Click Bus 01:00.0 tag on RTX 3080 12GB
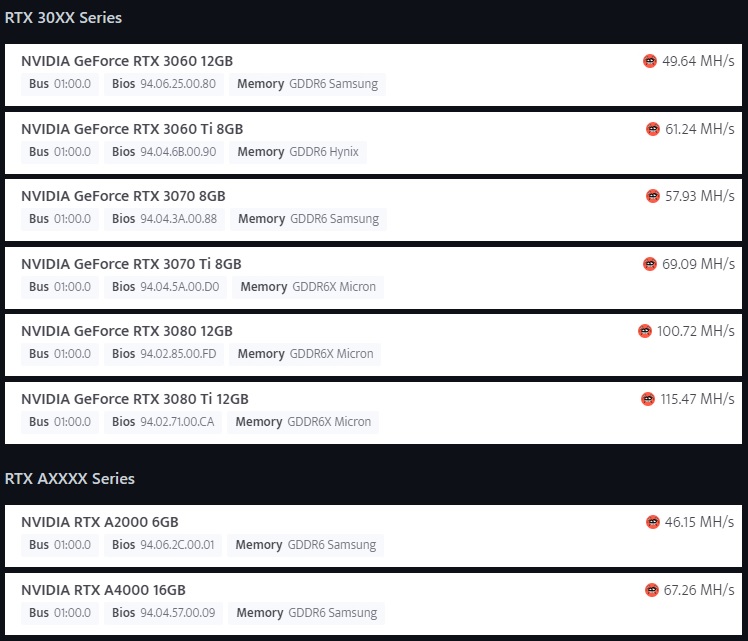The height and width of the screenshot is (641, 748). pyautogui.click(x=60, y=354)
